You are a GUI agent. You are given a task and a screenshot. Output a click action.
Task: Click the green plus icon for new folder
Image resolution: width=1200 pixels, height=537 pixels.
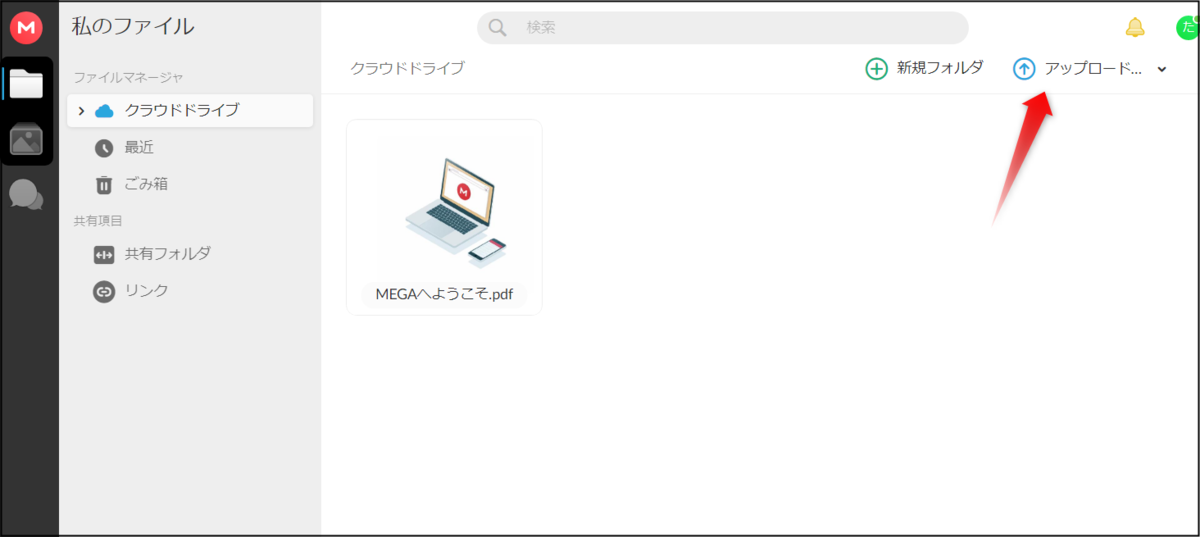[x=876, y=69]
